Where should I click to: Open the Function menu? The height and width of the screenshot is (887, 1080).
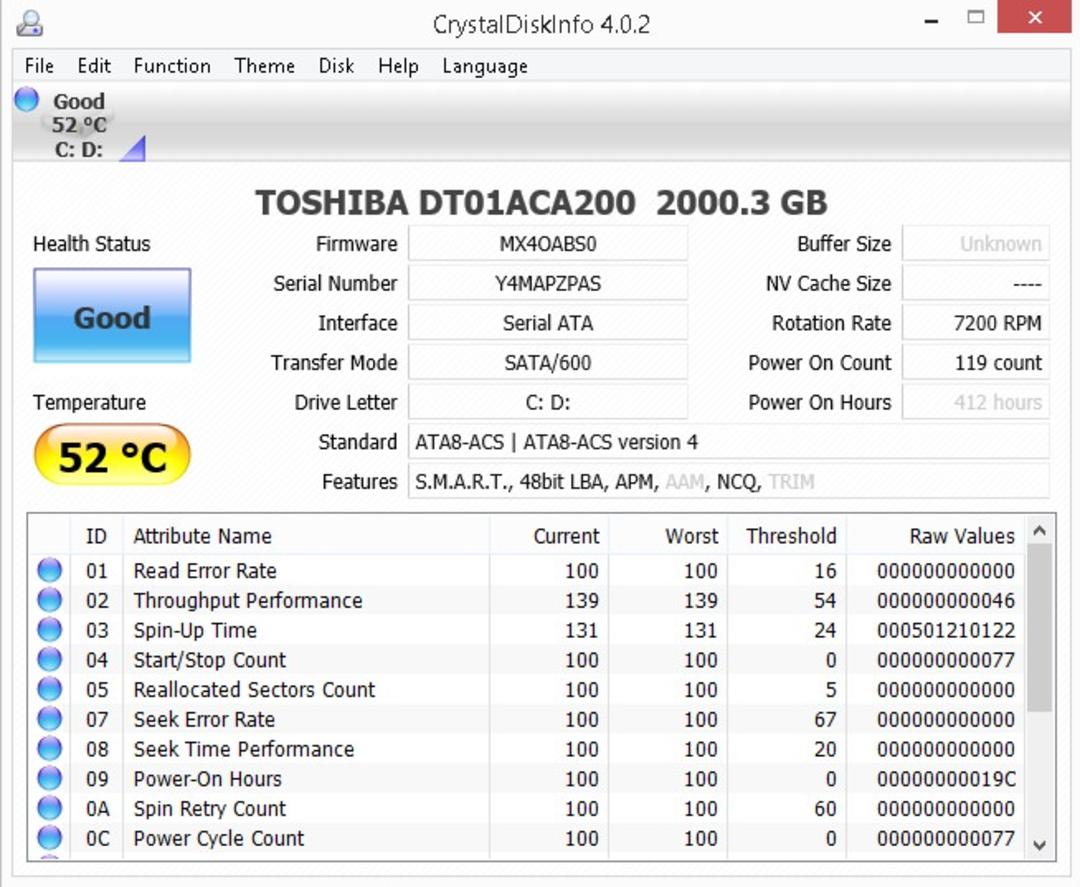tap(172, 66)
